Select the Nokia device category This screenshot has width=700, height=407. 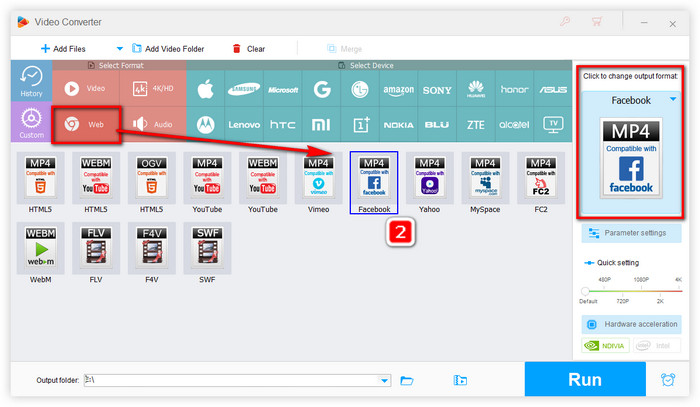coord(398,125)
